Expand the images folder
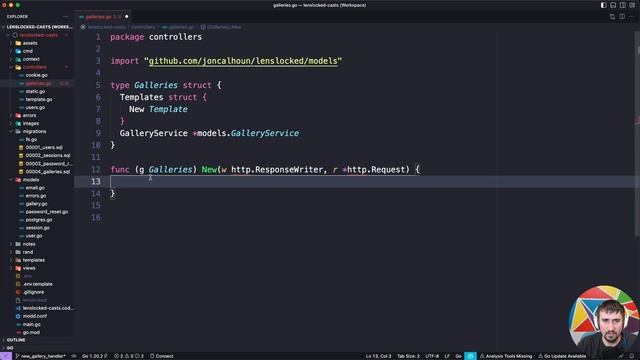640x360 pixels. tap(31, 123)
